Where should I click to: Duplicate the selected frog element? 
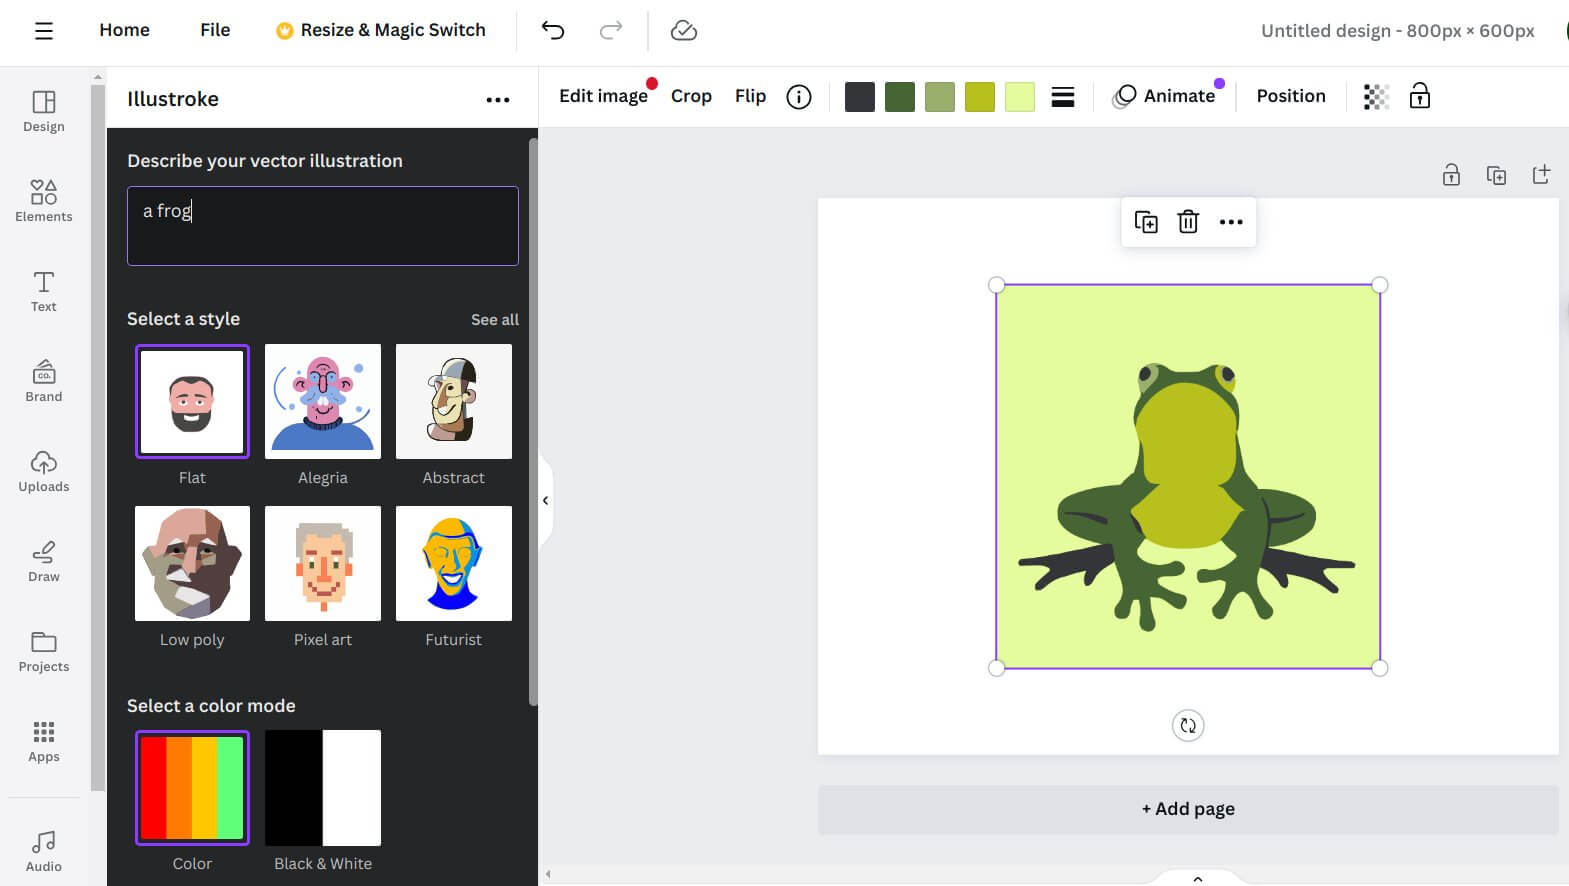1146,222
